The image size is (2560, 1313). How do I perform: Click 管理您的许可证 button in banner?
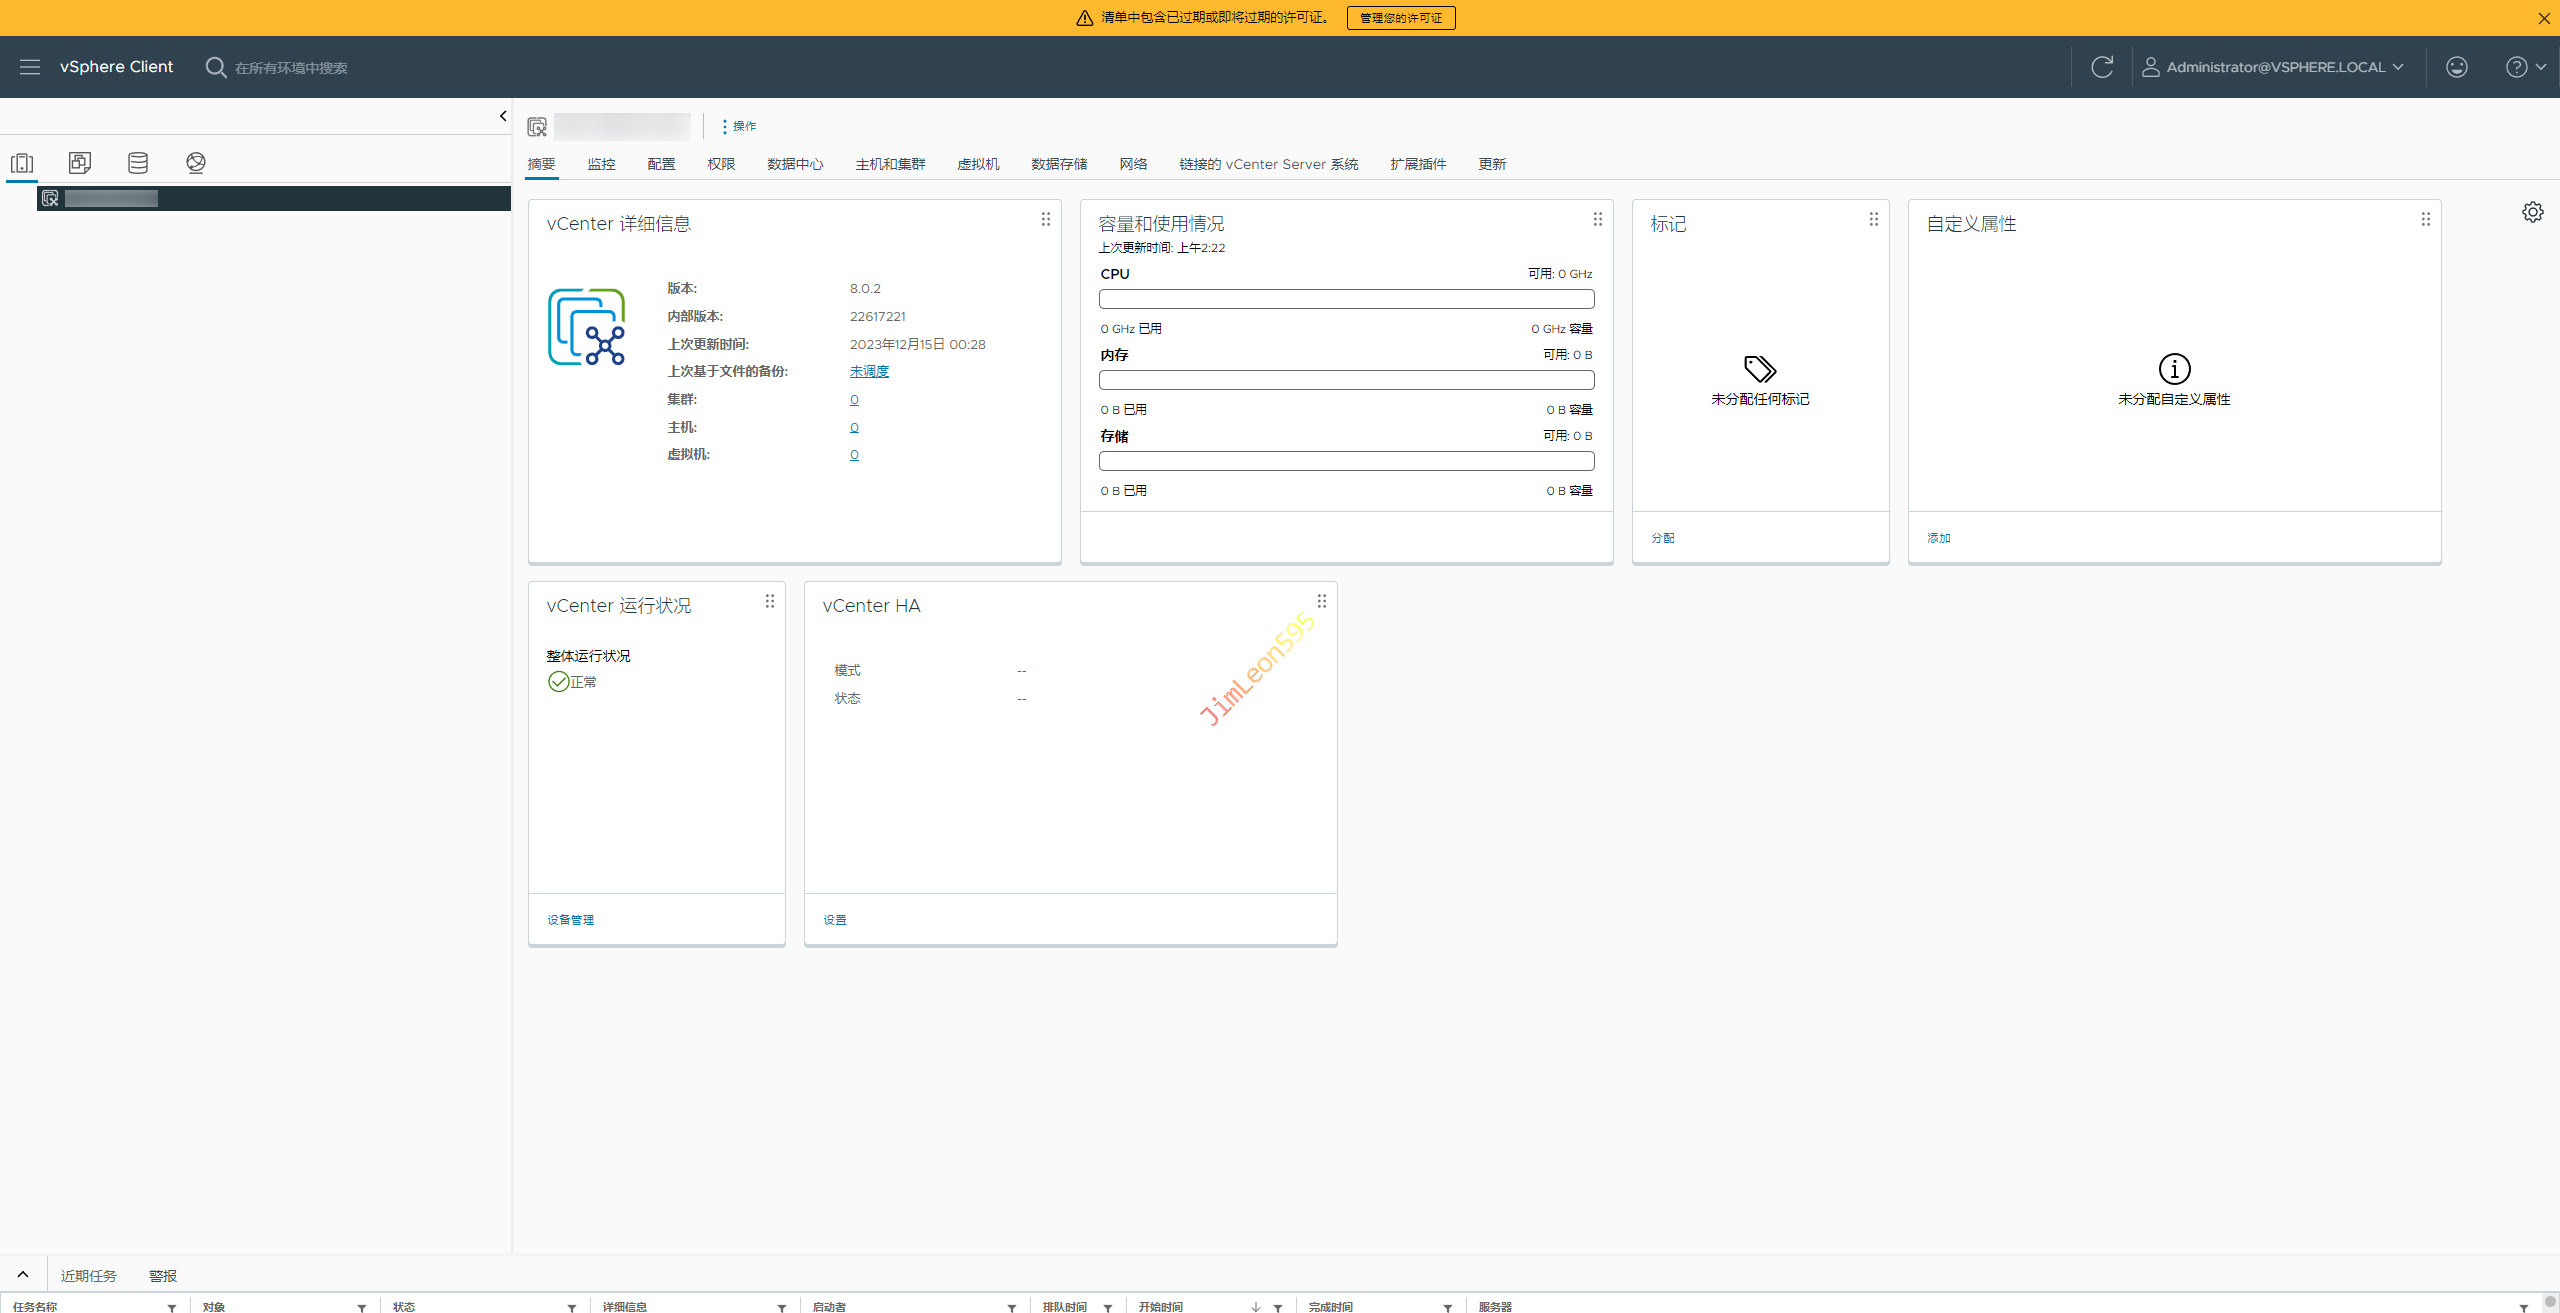(x=1400, y=18)
